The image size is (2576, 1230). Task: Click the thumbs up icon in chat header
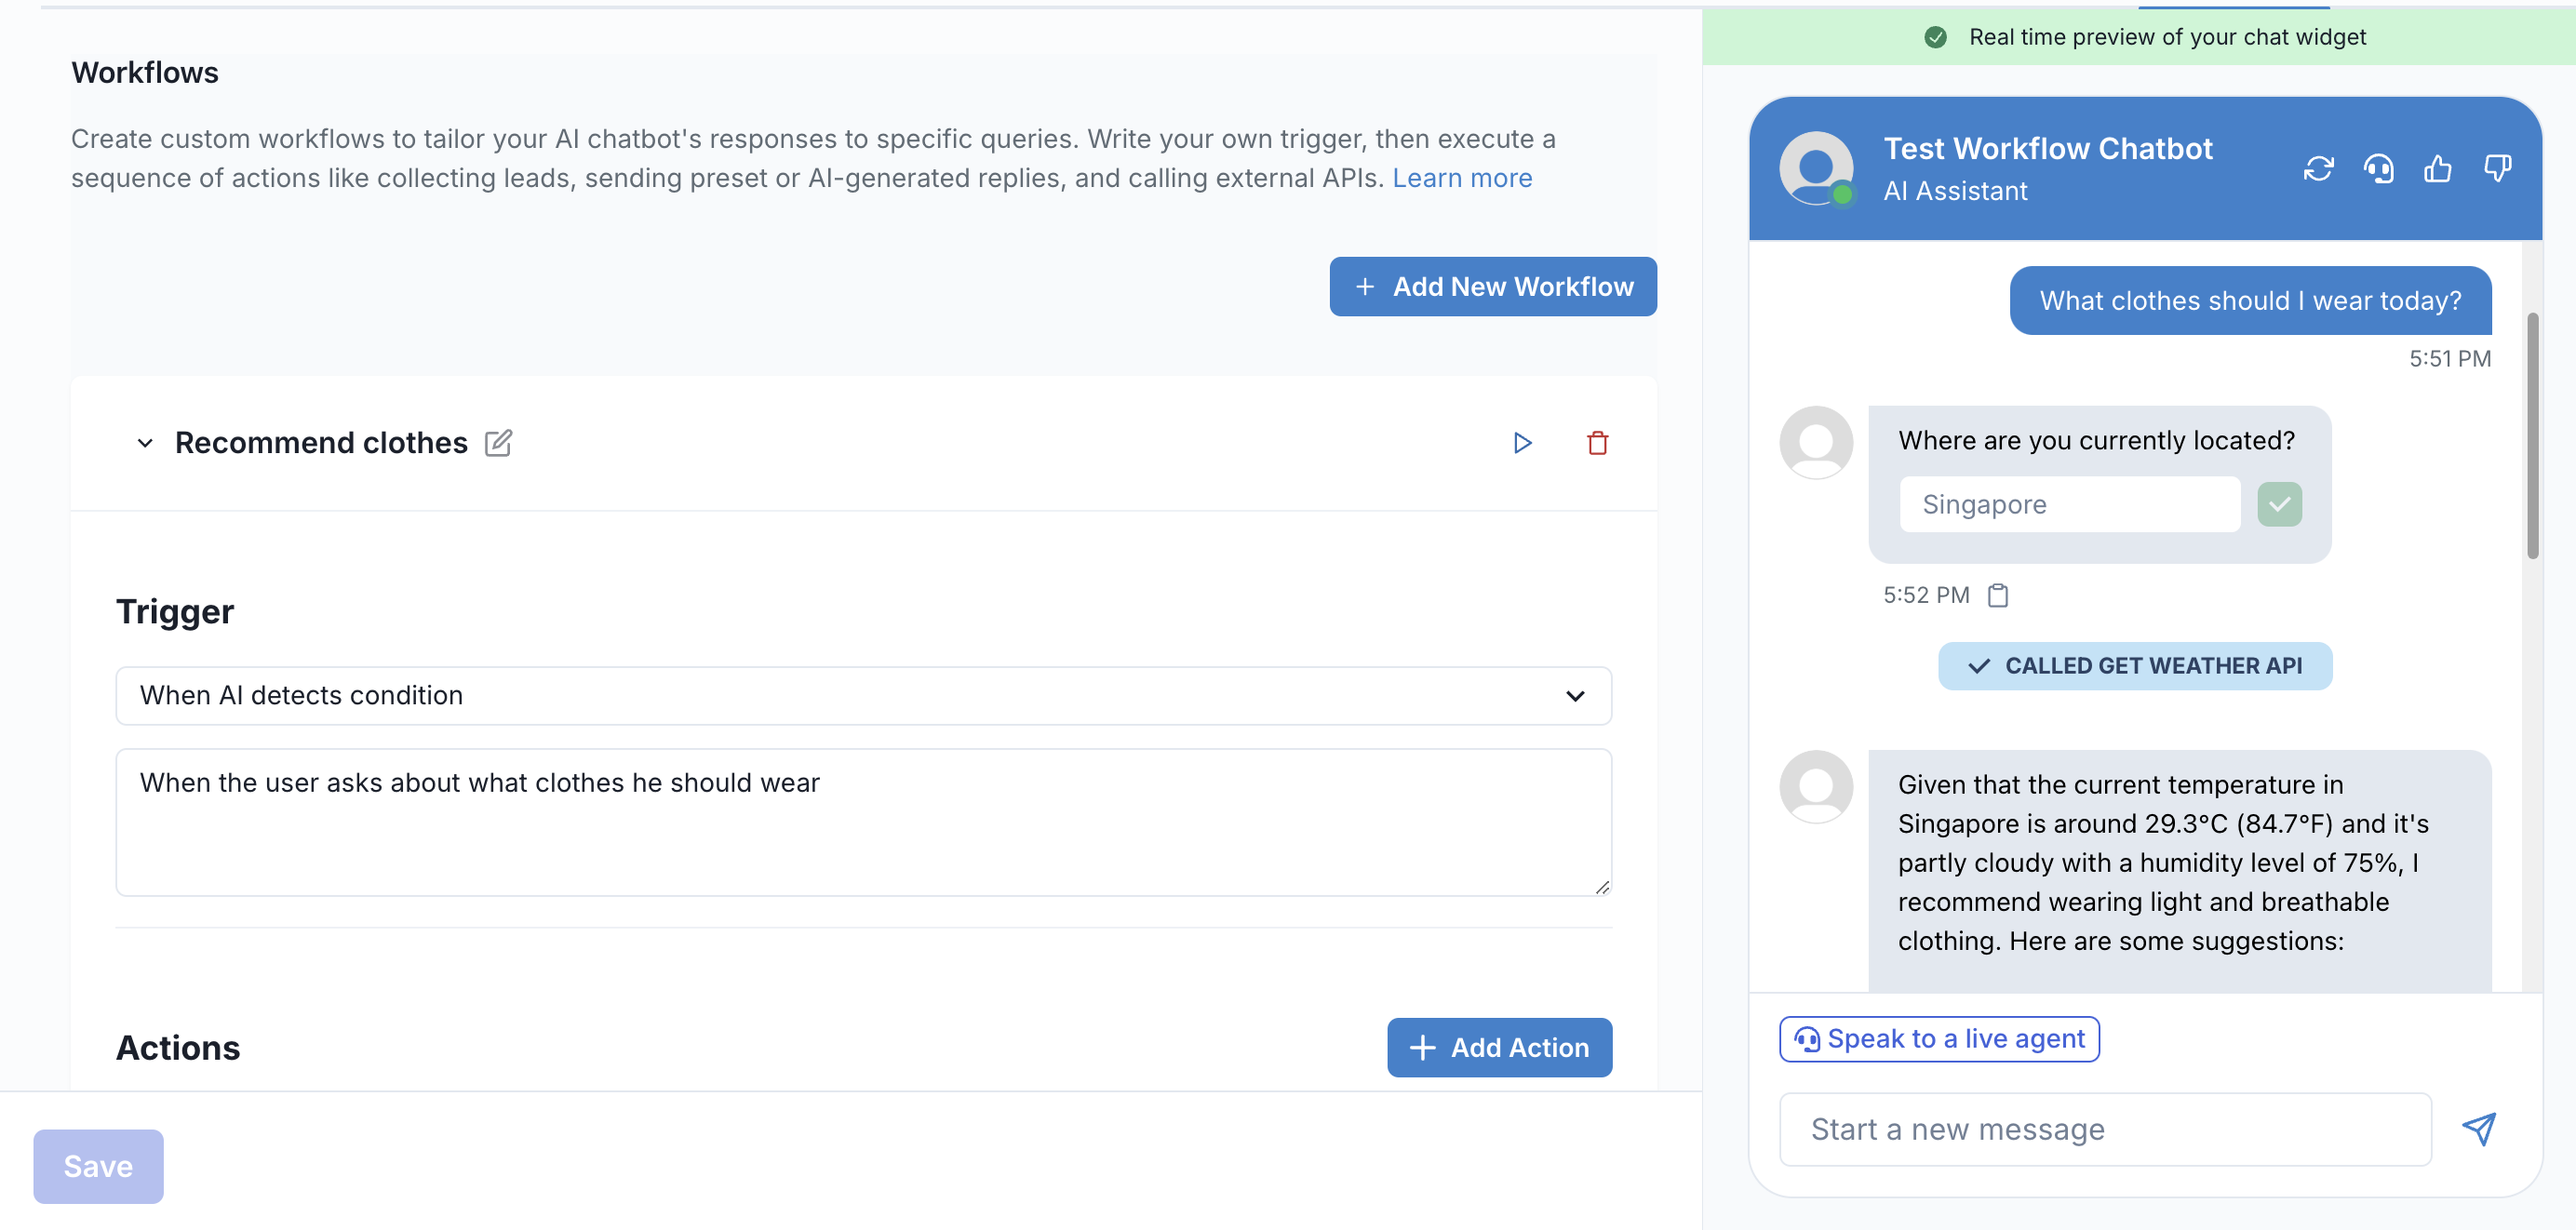tap(2437, 168)
